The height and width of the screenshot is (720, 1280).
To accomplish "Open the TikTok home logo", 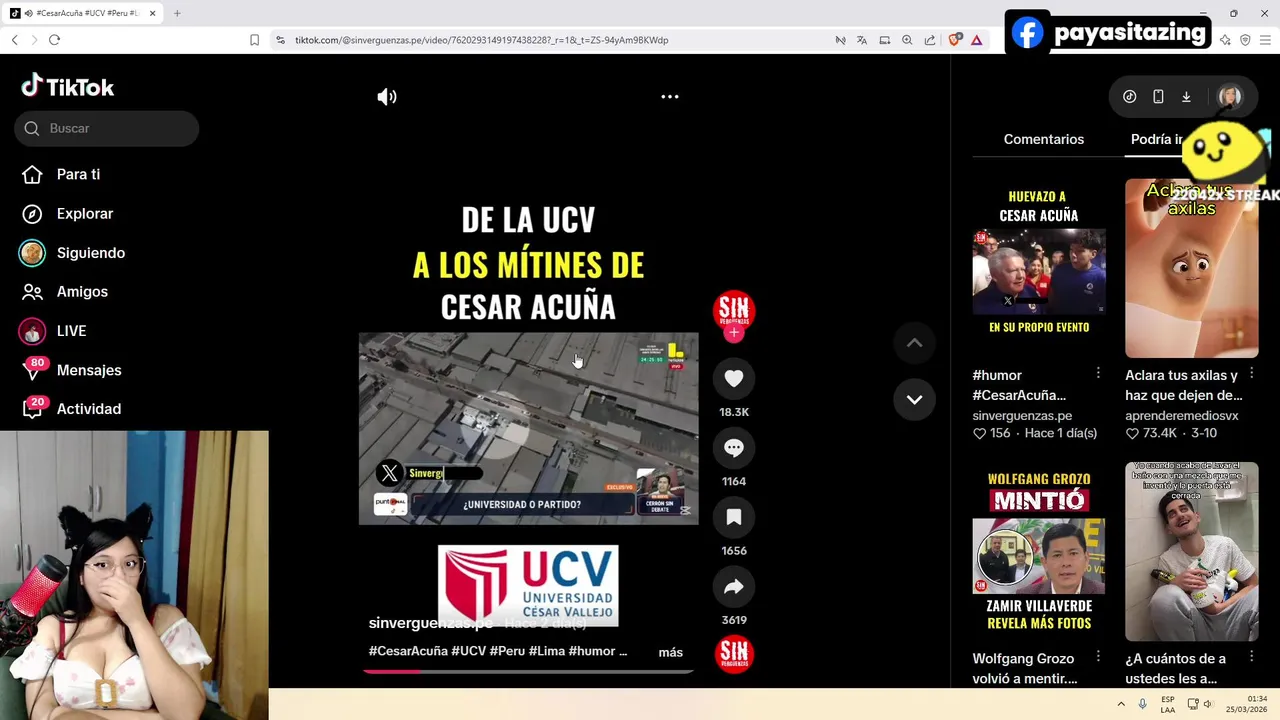I will 68,87.
